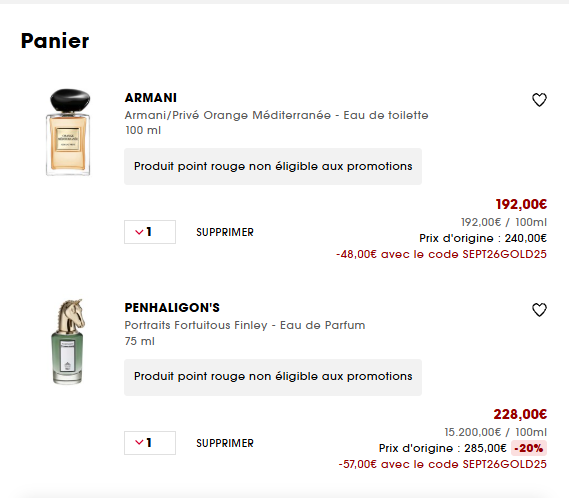
Task: Click the Panier heading
Action: coord(55,41)
